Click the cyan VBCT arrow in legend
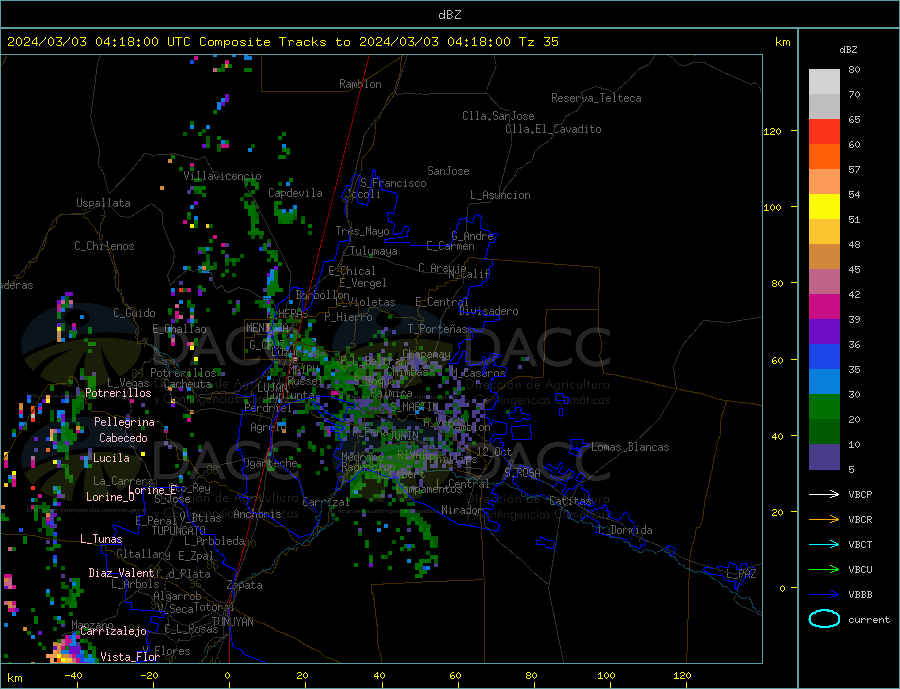This screenshot has height=689, width=900. click(824, 544)
